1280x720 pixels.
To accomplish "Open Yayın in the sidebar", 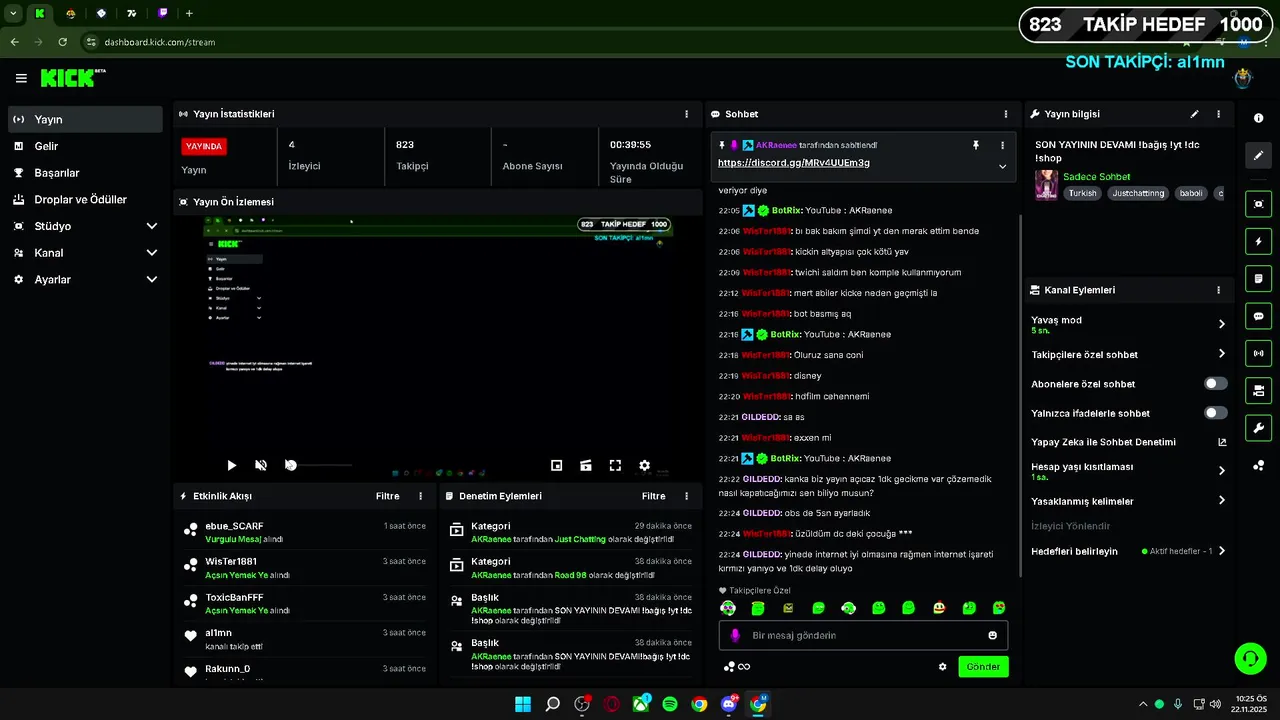I will pos(85,119).
